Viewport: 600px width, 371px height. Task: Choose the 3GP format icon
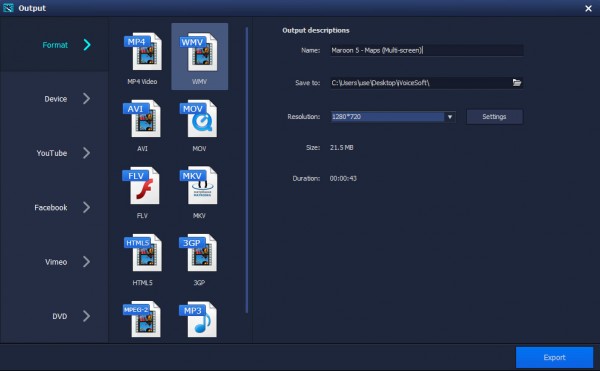(198, 253)
